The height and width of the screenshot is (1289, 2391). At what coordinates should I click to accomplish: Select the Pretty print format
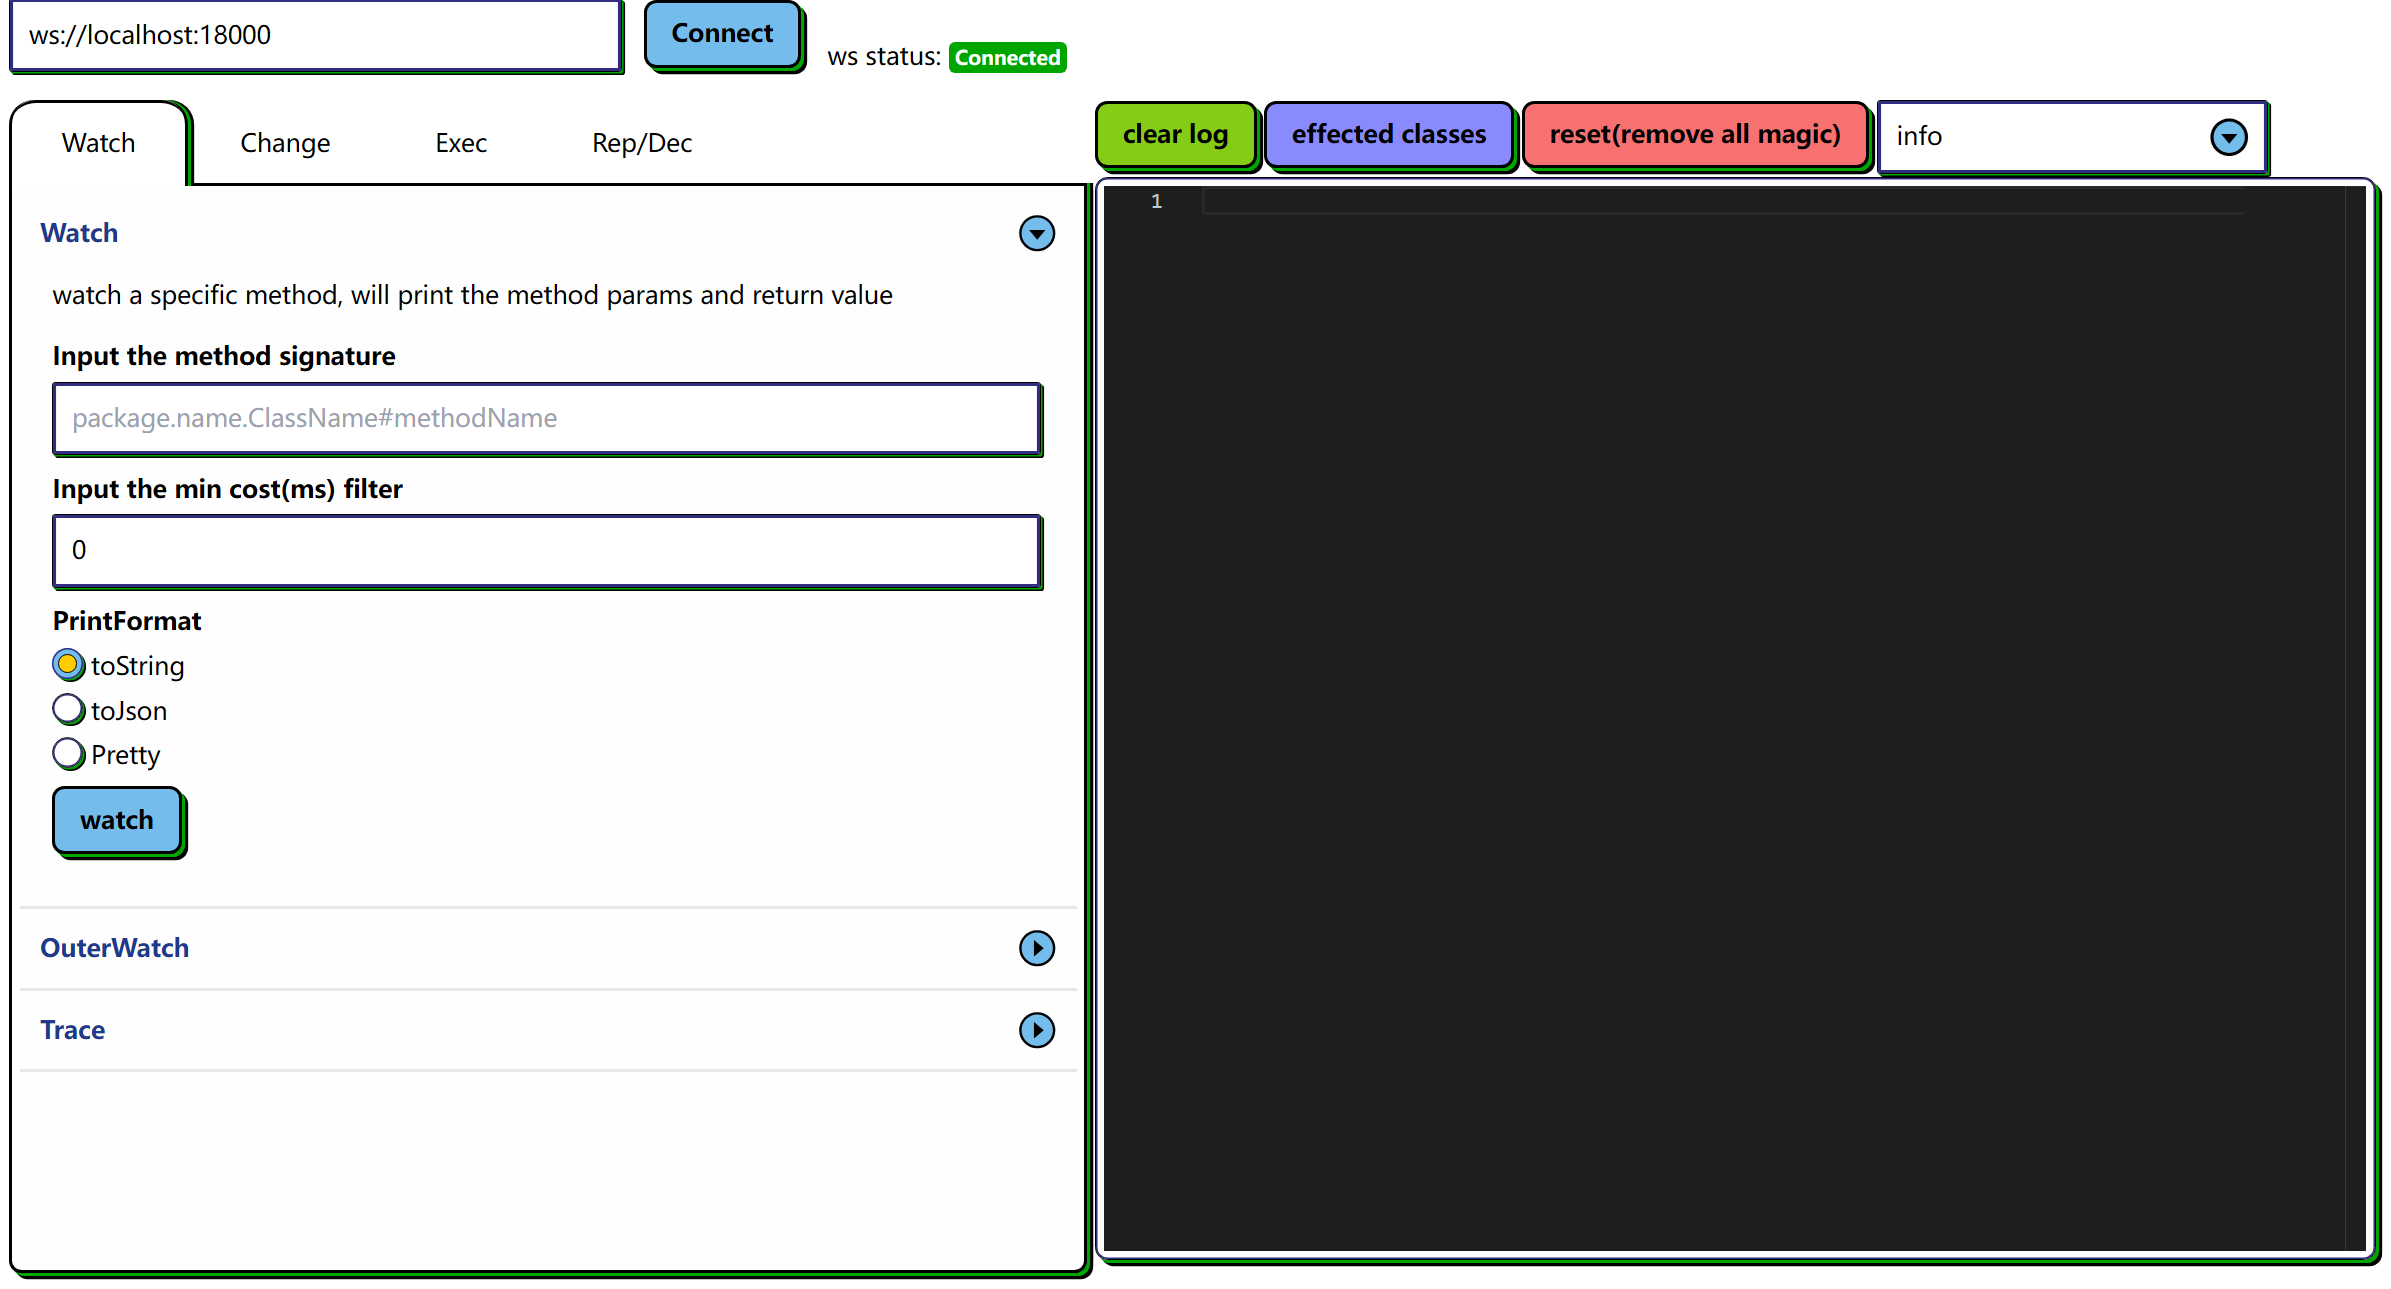(68, 753)
